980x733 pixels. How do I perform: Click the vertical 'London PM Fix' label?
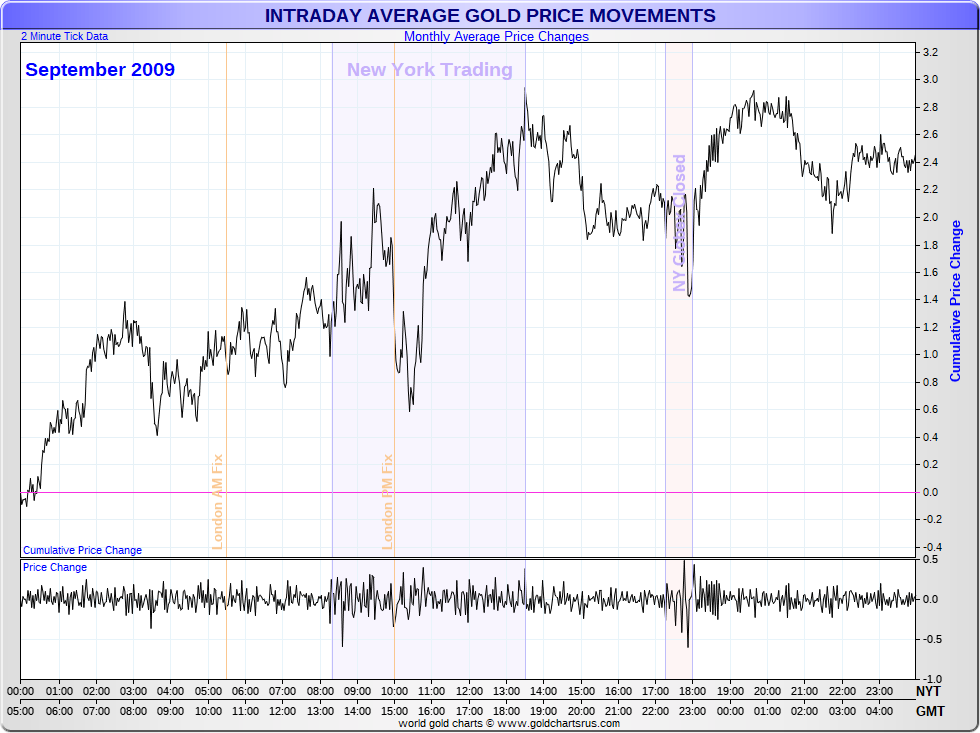[x=388, y=502]
